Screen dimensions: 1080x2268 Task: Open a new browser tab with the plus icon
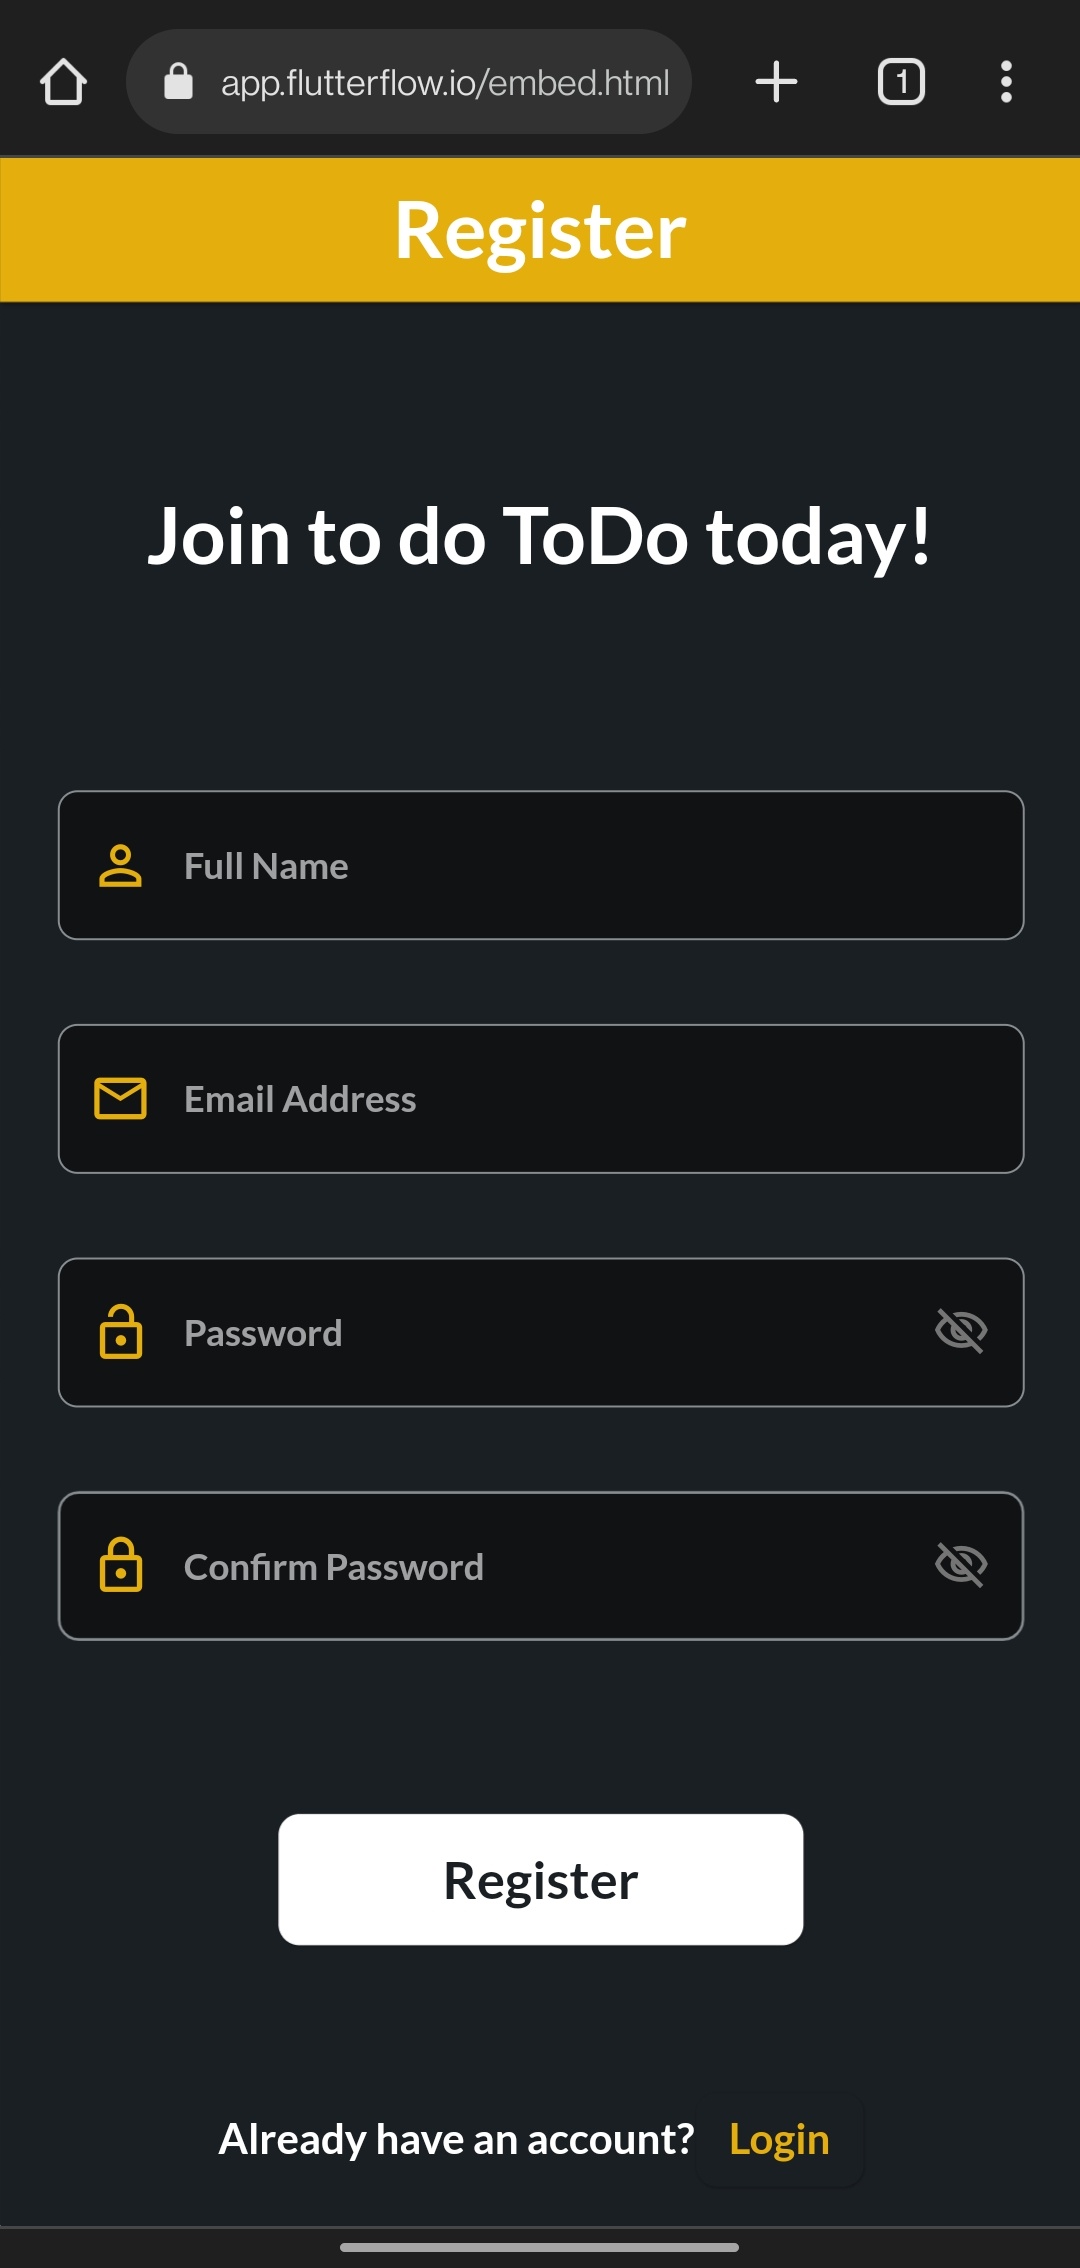pyautogui.click(x=776, y=81)
